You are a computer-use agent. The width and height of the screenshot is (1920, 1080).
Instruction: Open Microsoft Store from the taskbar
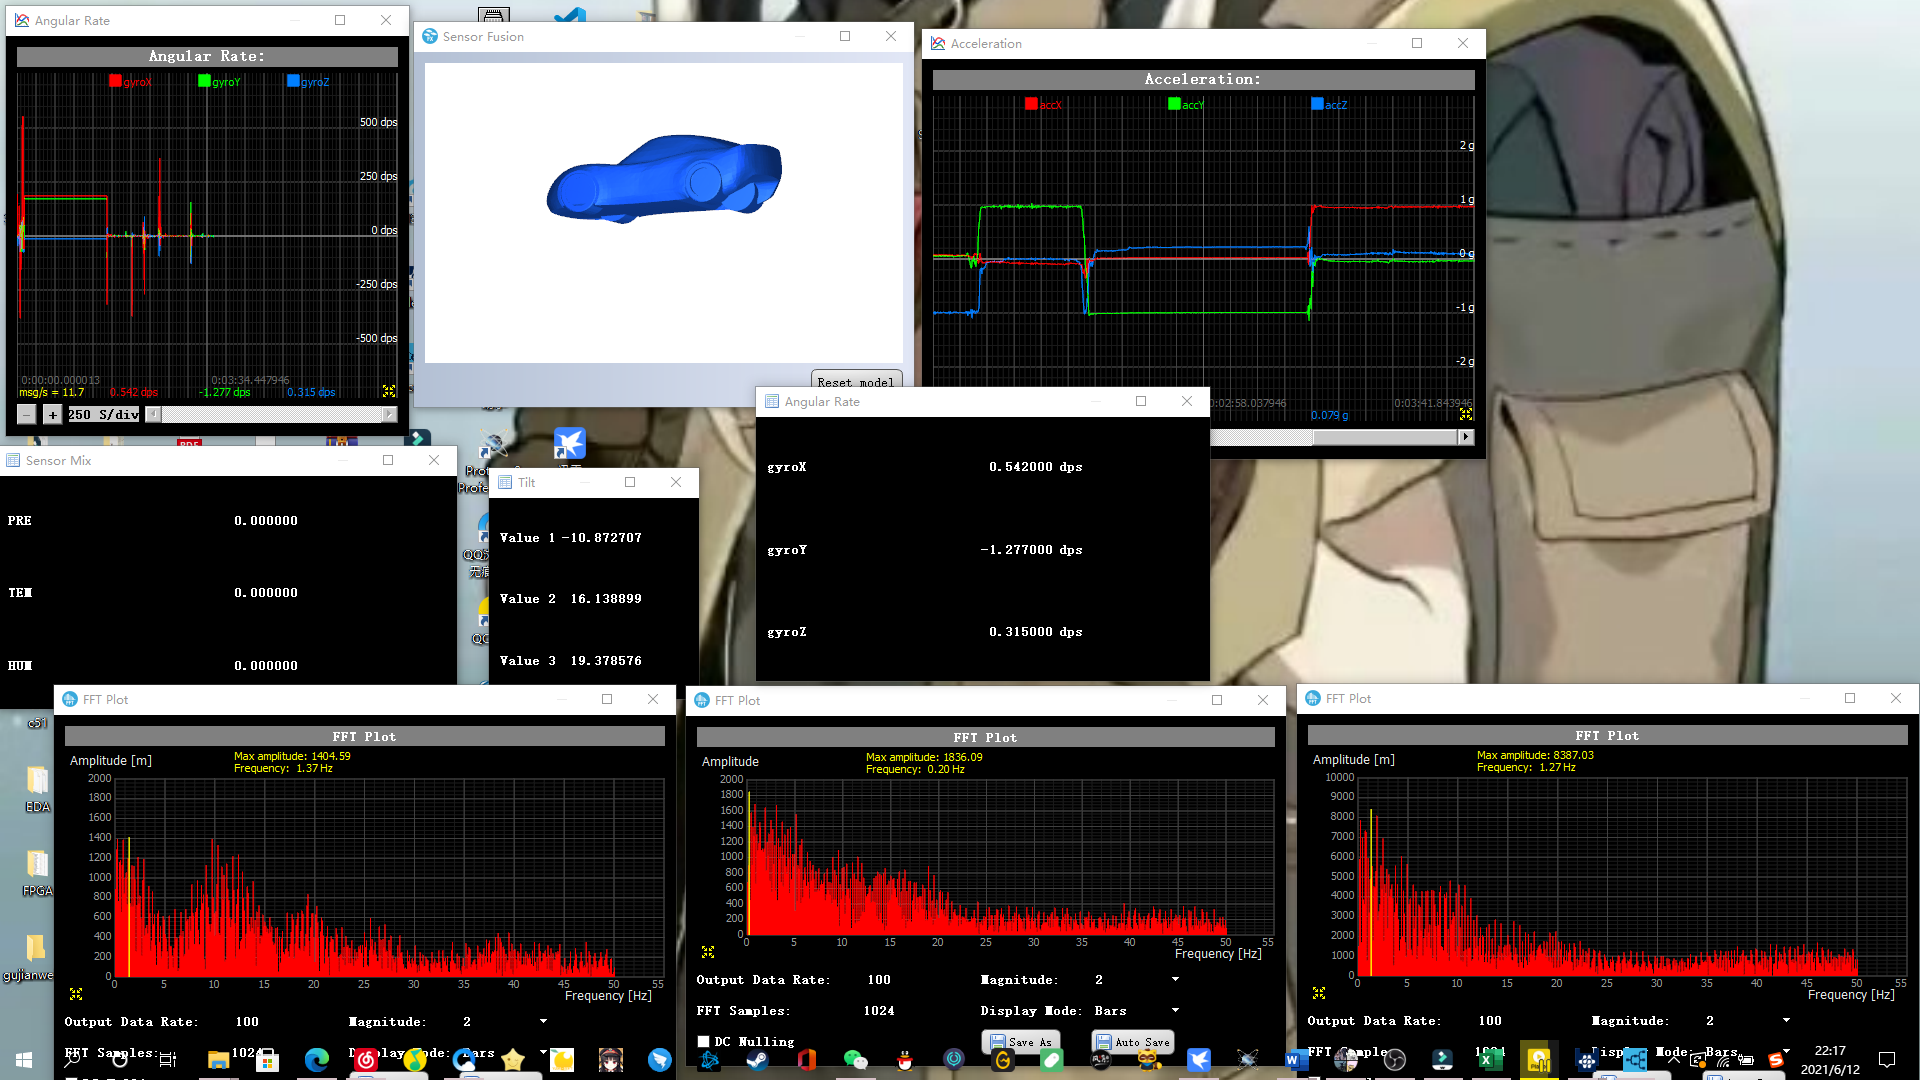pyautogui.click(x=267, y=1060)
